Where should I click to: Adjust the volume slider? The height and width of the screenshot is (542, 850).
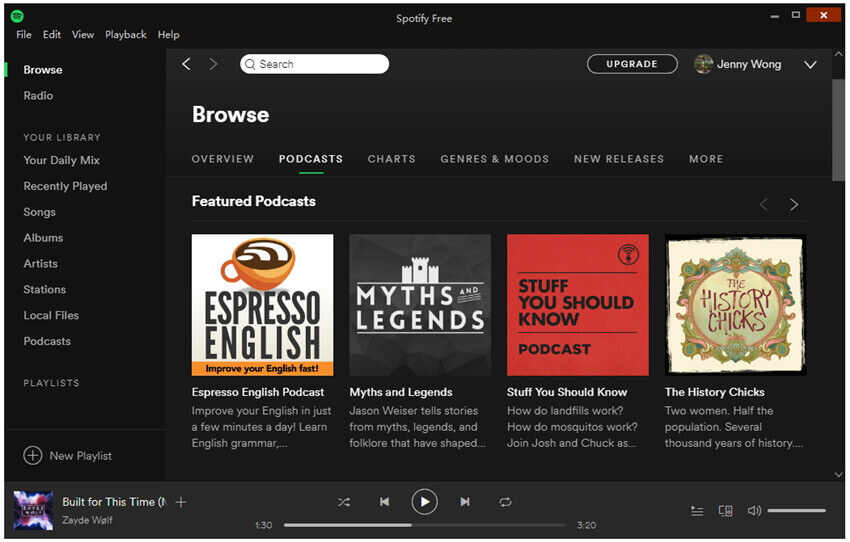click(796, 511)
